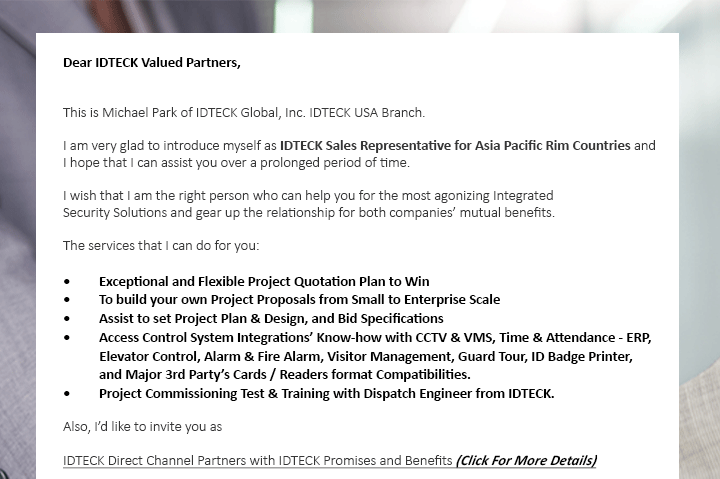Click "The services that I can do for you:"

[161, 246]
